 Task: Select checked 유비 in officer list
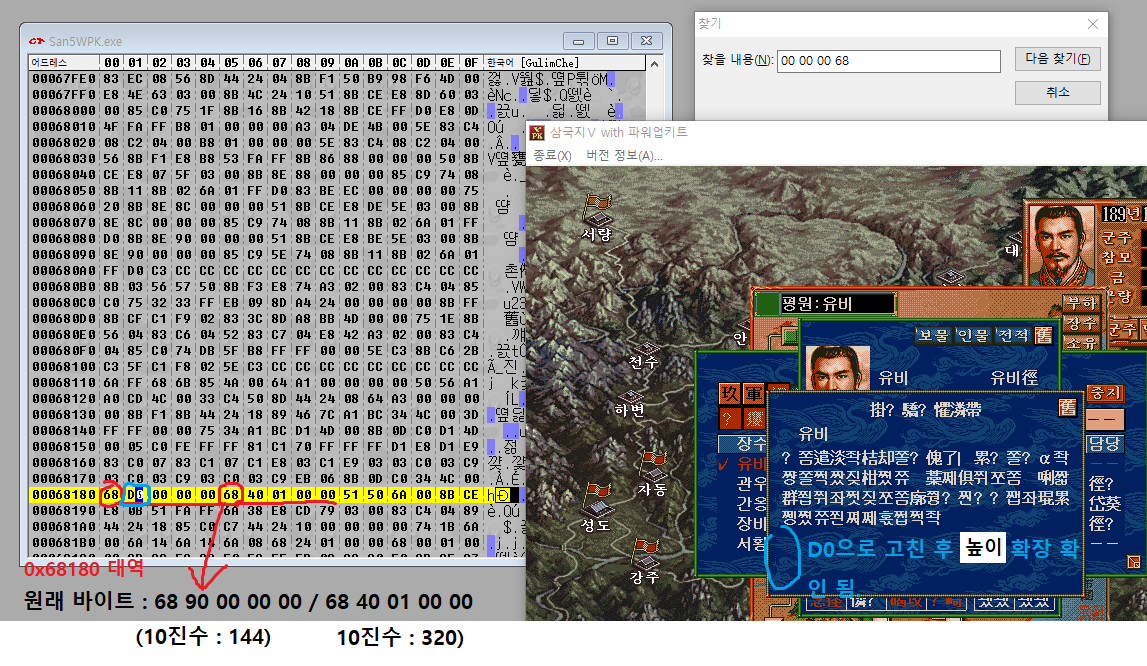[750, 463]
